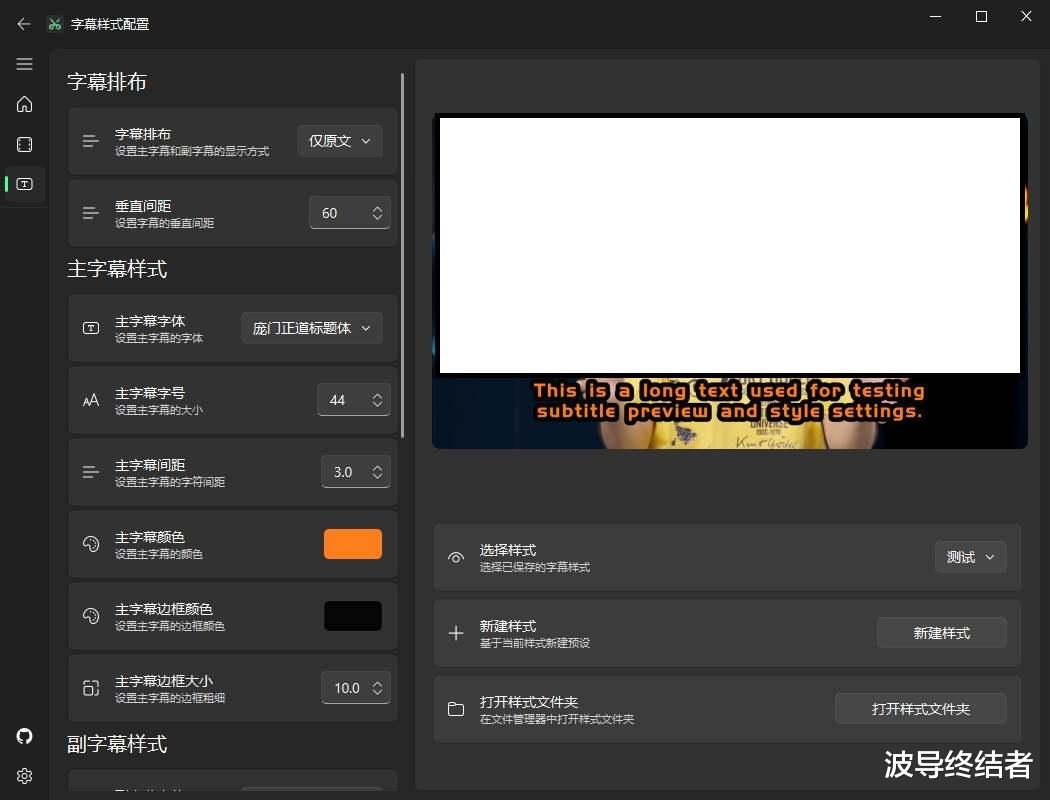The image size is (1050, 800).
Task: Open the GitHub link icon
Action: [24, 736]
